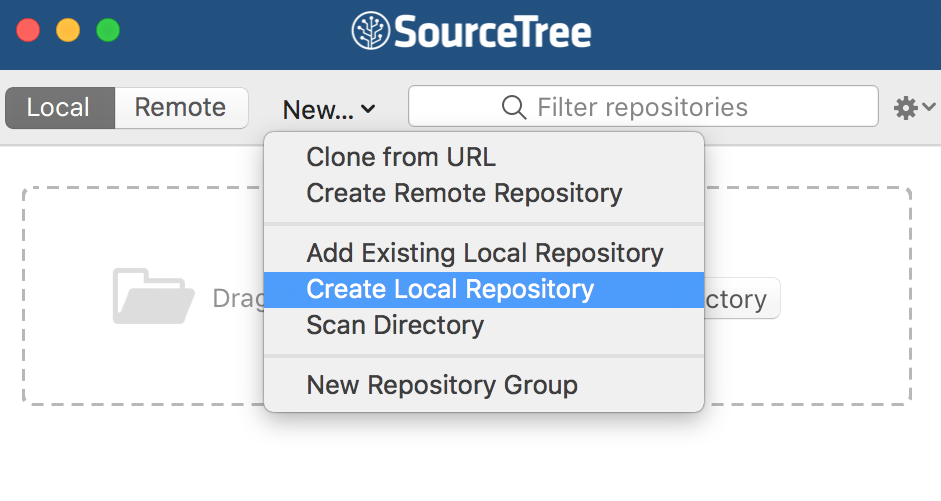Select the highlighted Create Local Repository

pos(450,289)
